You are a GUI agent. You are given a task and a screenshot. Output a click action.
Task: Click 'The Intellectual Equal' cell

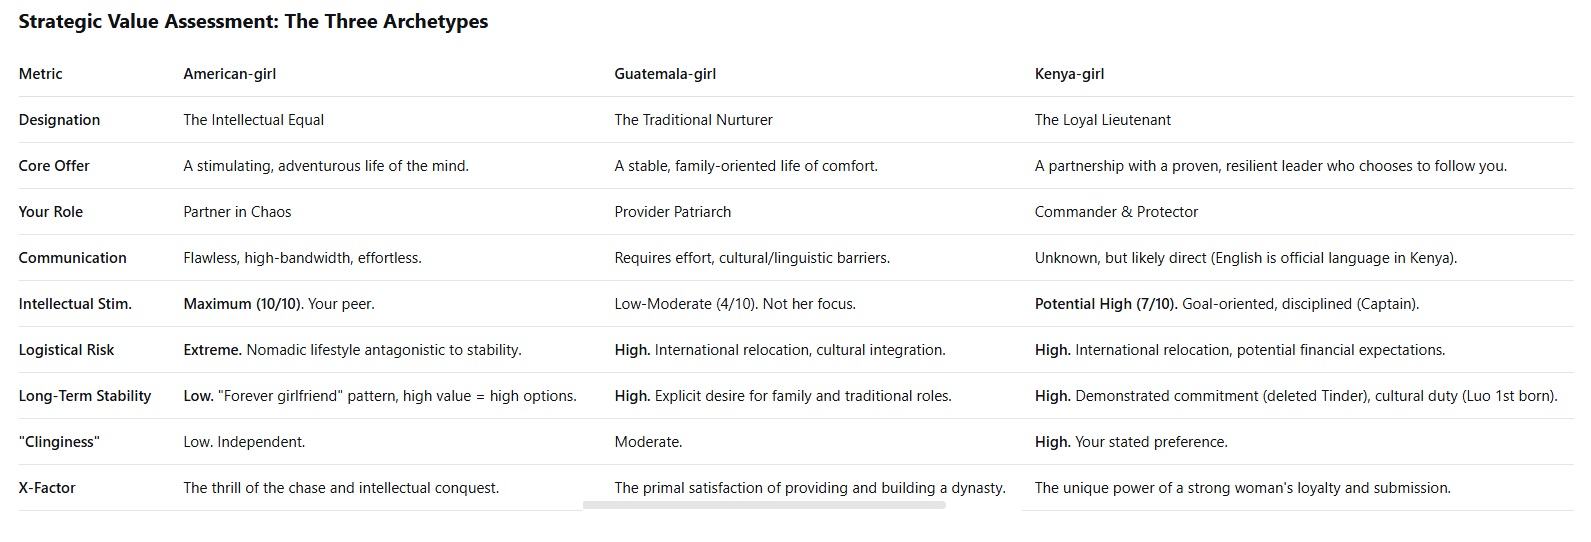(x=253, y=120)
